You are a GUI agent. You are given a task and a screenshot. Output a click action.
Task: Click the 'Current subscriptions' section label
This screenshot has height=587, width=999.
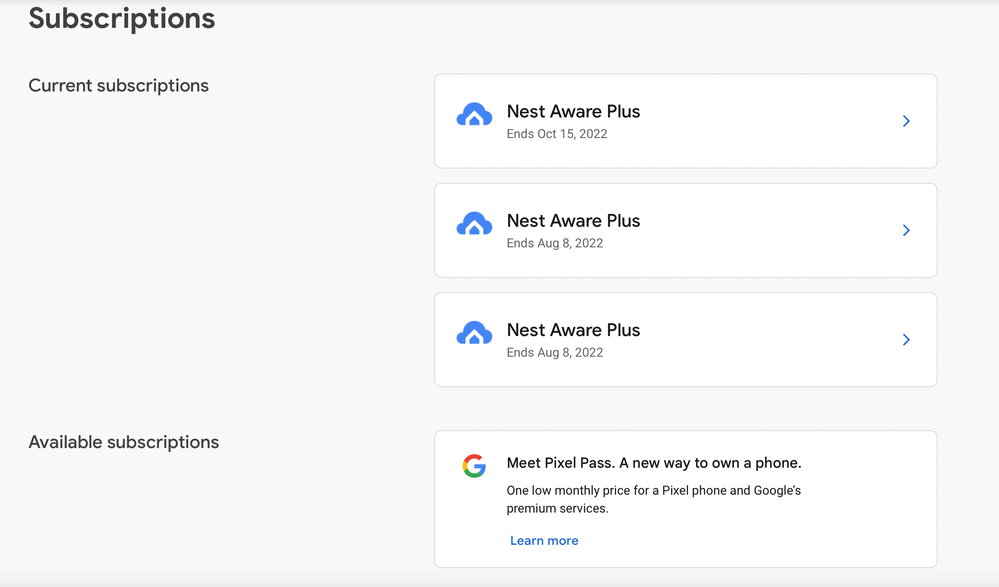tap(118, 86)
